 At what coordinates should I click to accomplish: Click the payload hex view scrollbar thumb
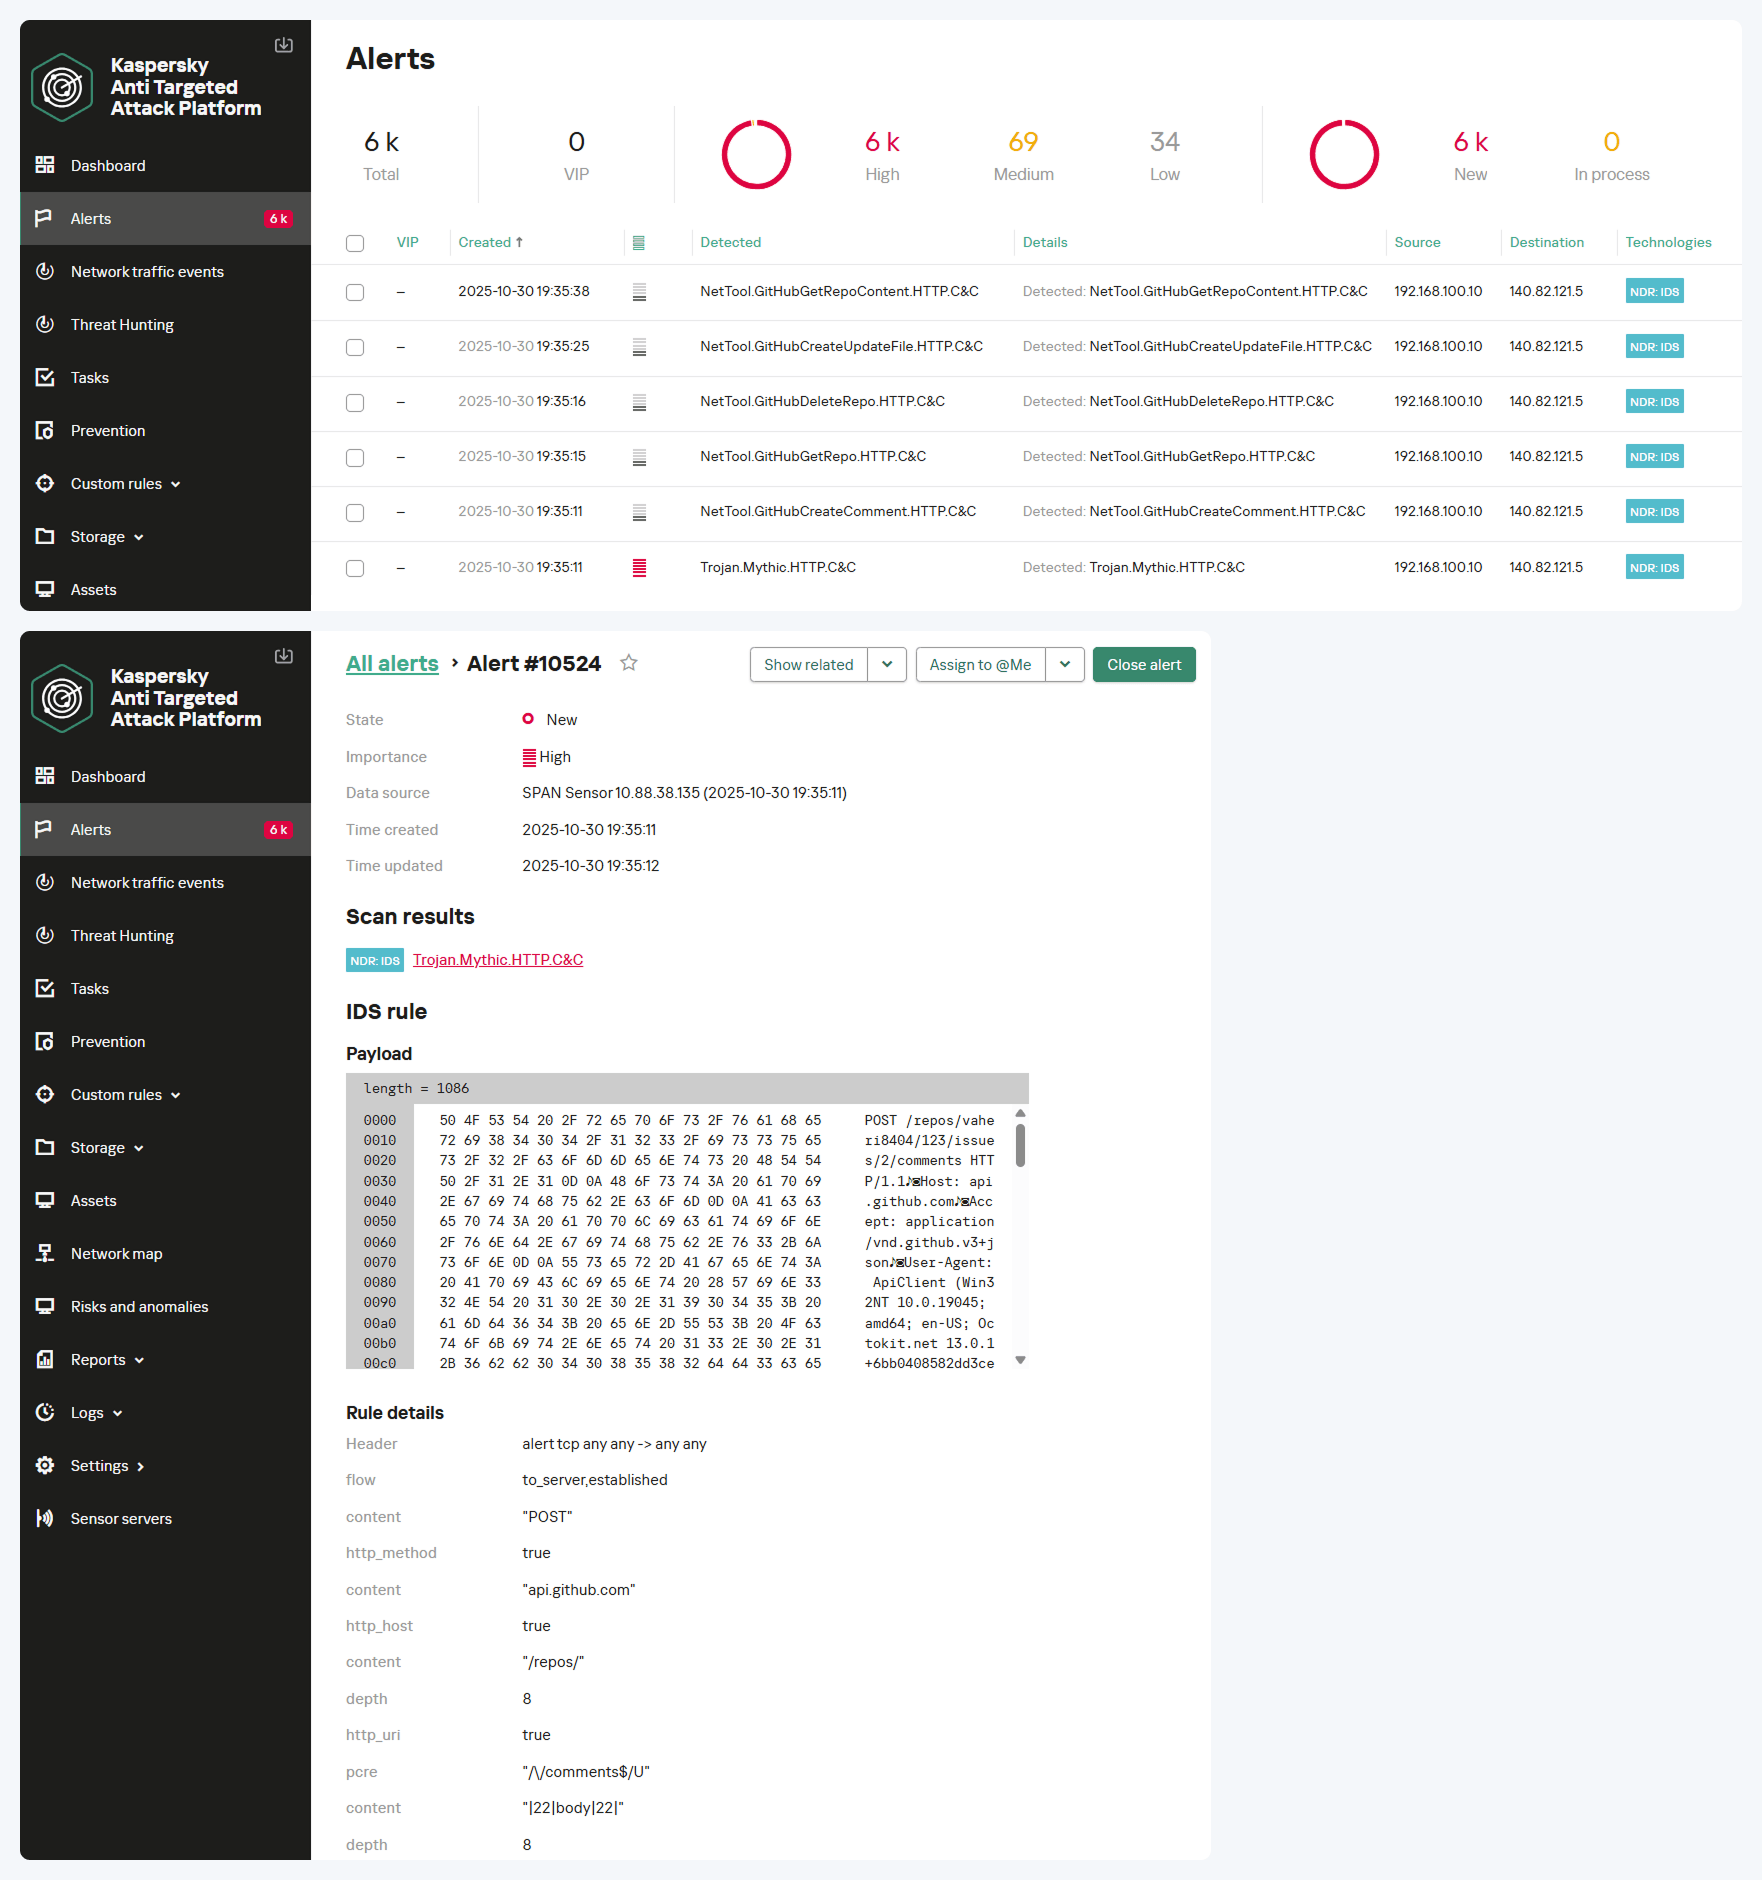1020,1145
